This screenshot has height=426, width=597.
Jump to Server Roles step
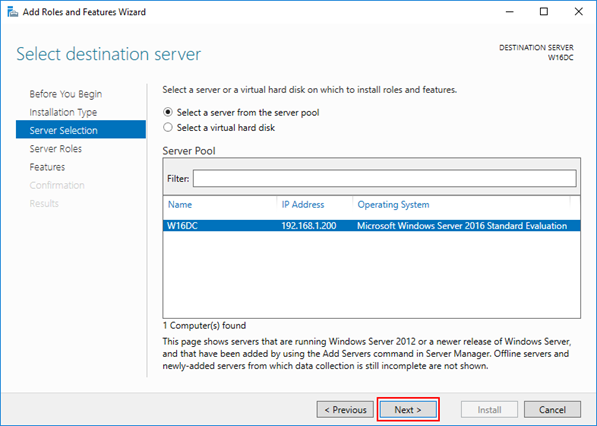[x=56, y=148]
